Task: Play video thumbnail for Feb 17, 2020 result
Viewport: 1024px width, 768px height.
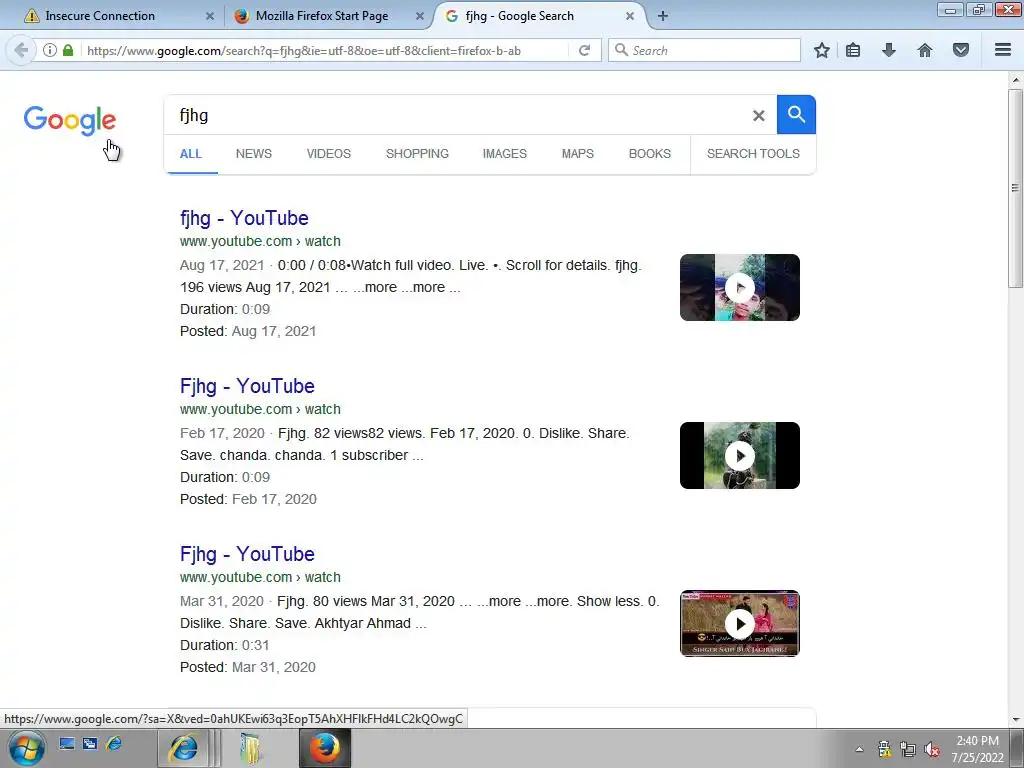Action: 740,455
